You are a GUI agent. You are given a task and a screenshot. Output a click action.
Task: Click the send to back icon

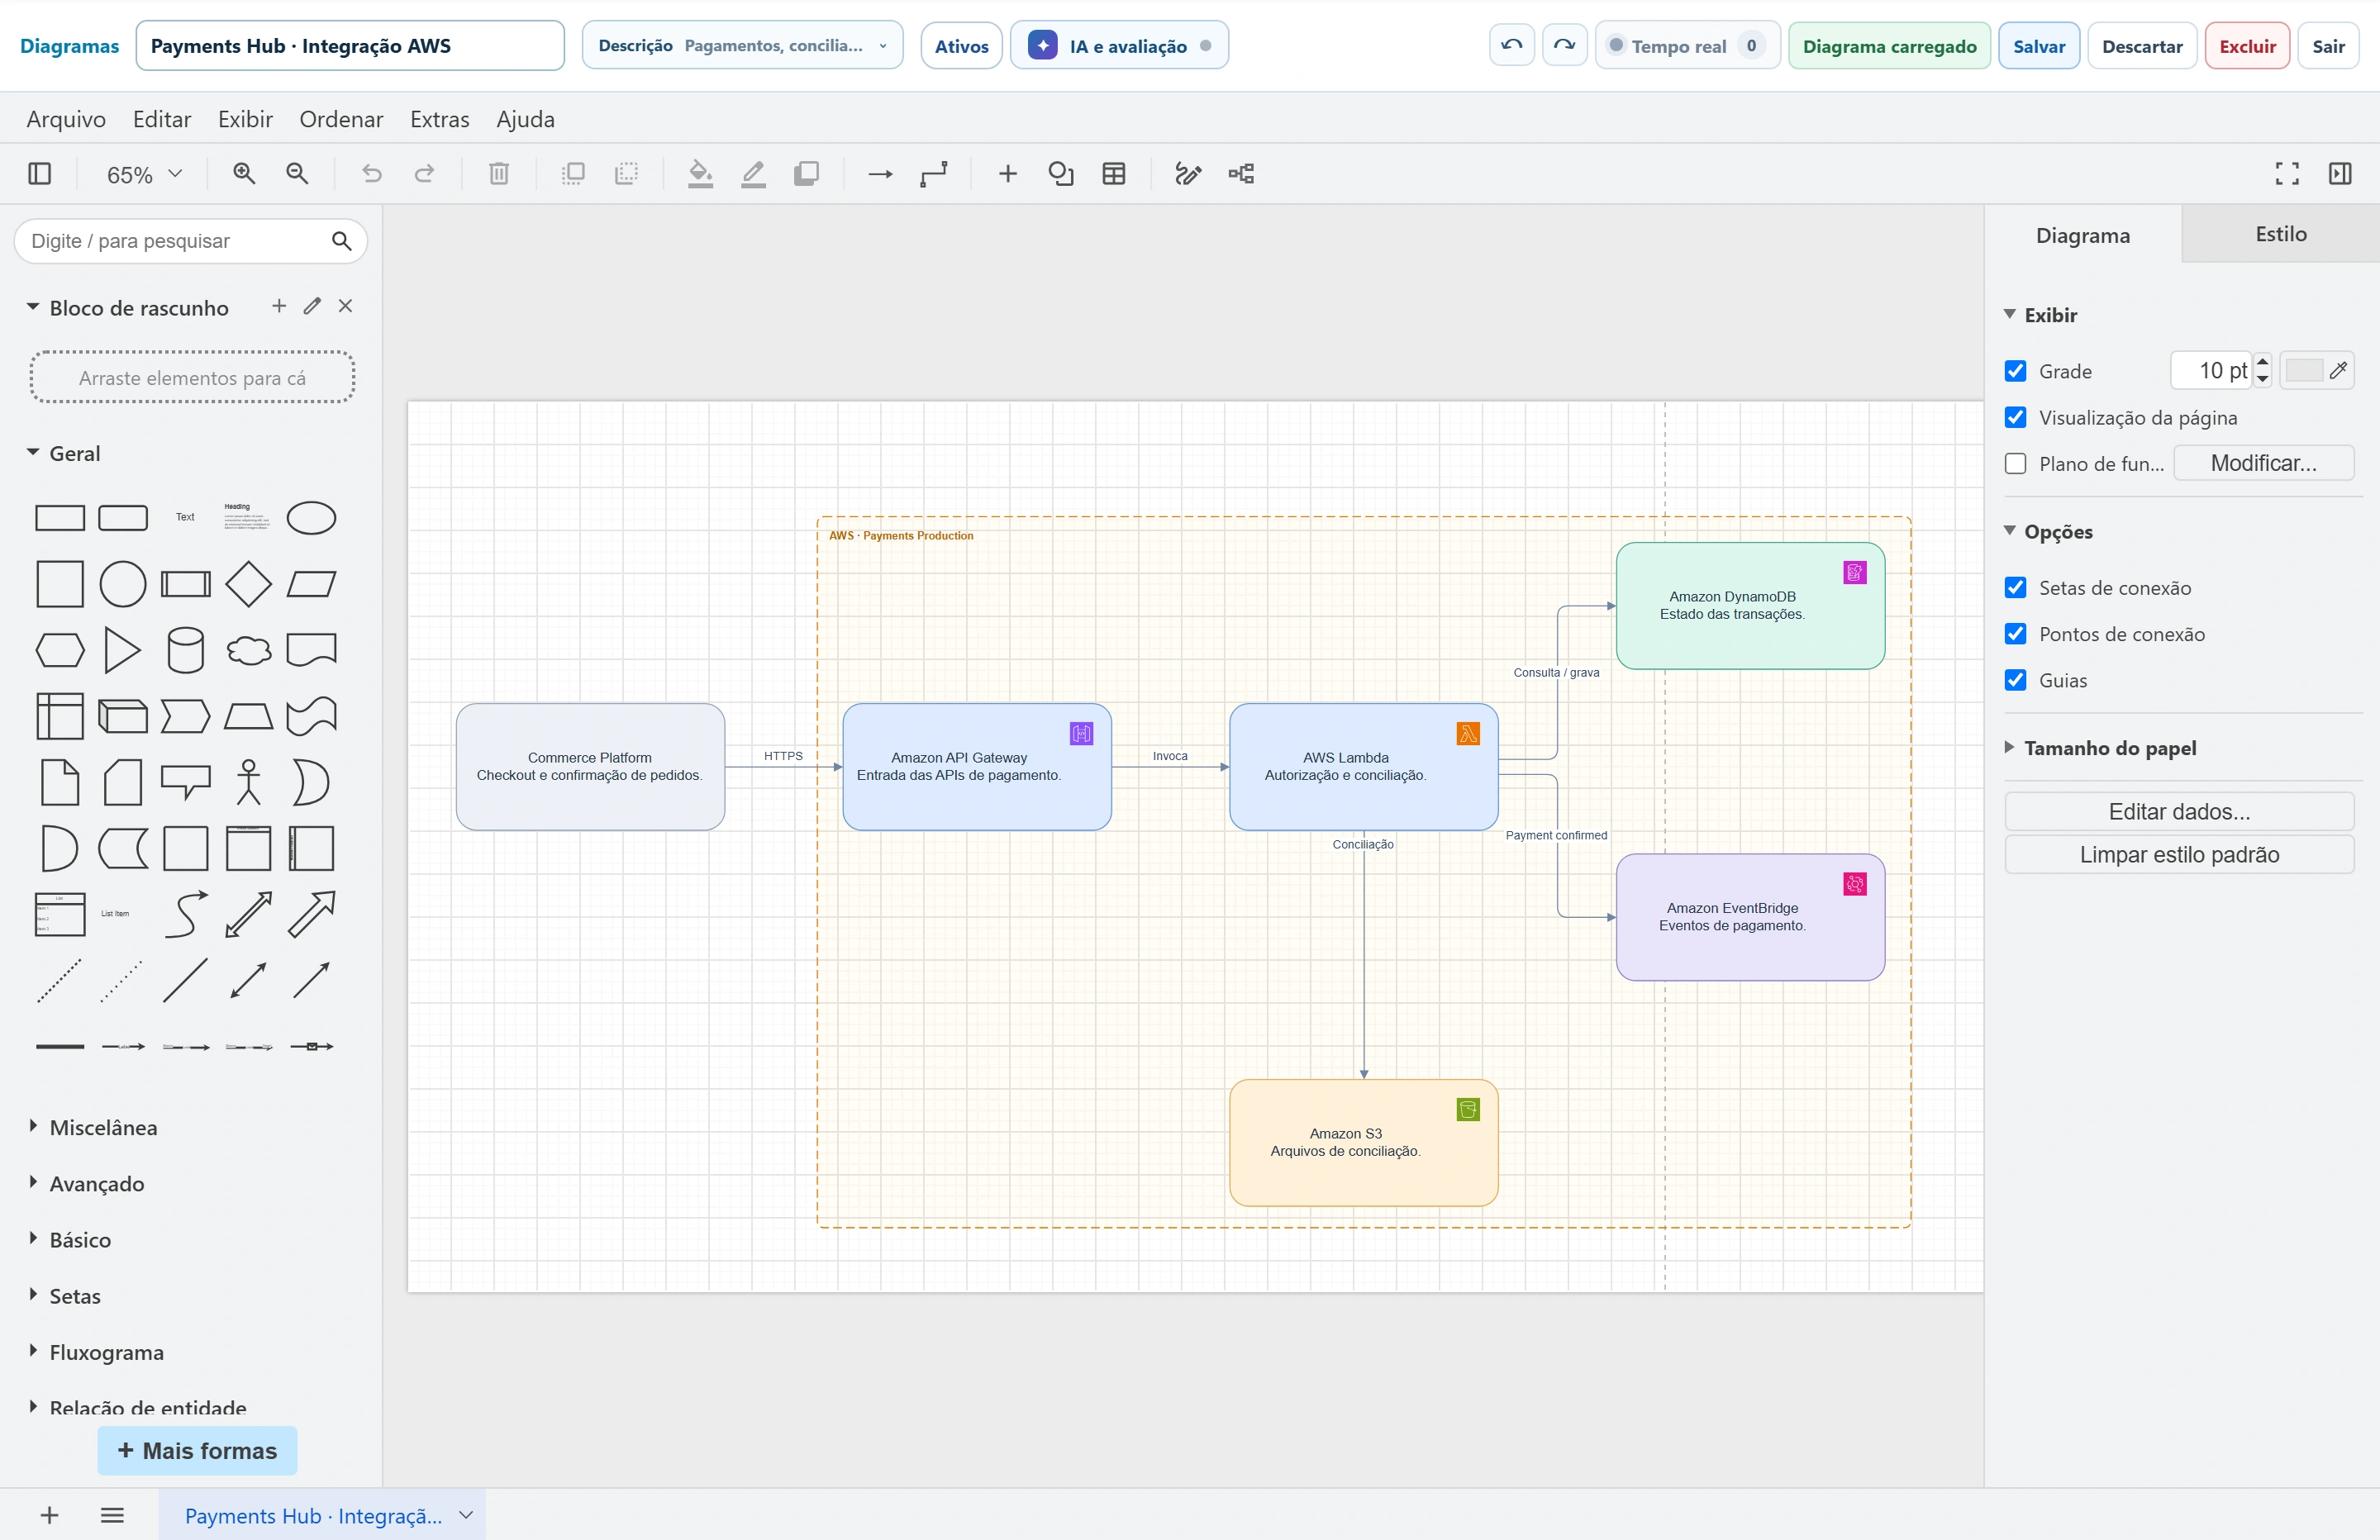pos(626,174)
